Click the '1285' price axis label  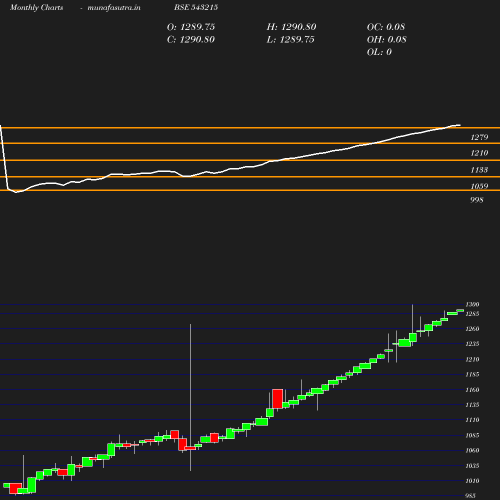pos(472,314)
